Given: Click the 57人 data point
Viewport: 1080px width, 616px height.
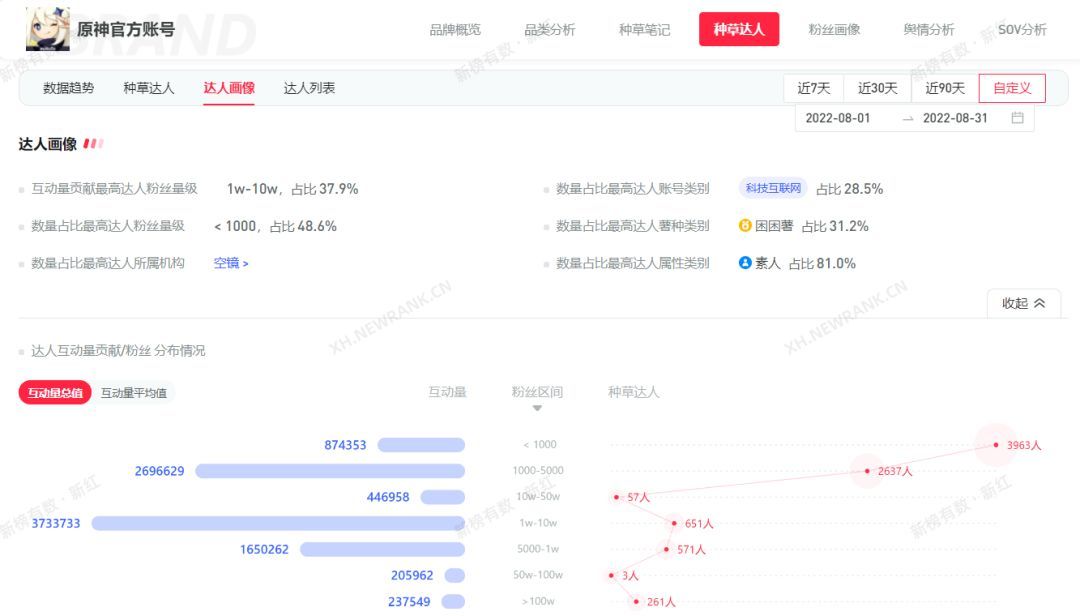Looking at the screenshot, I should pyautogui.click(x=616, y=497).
